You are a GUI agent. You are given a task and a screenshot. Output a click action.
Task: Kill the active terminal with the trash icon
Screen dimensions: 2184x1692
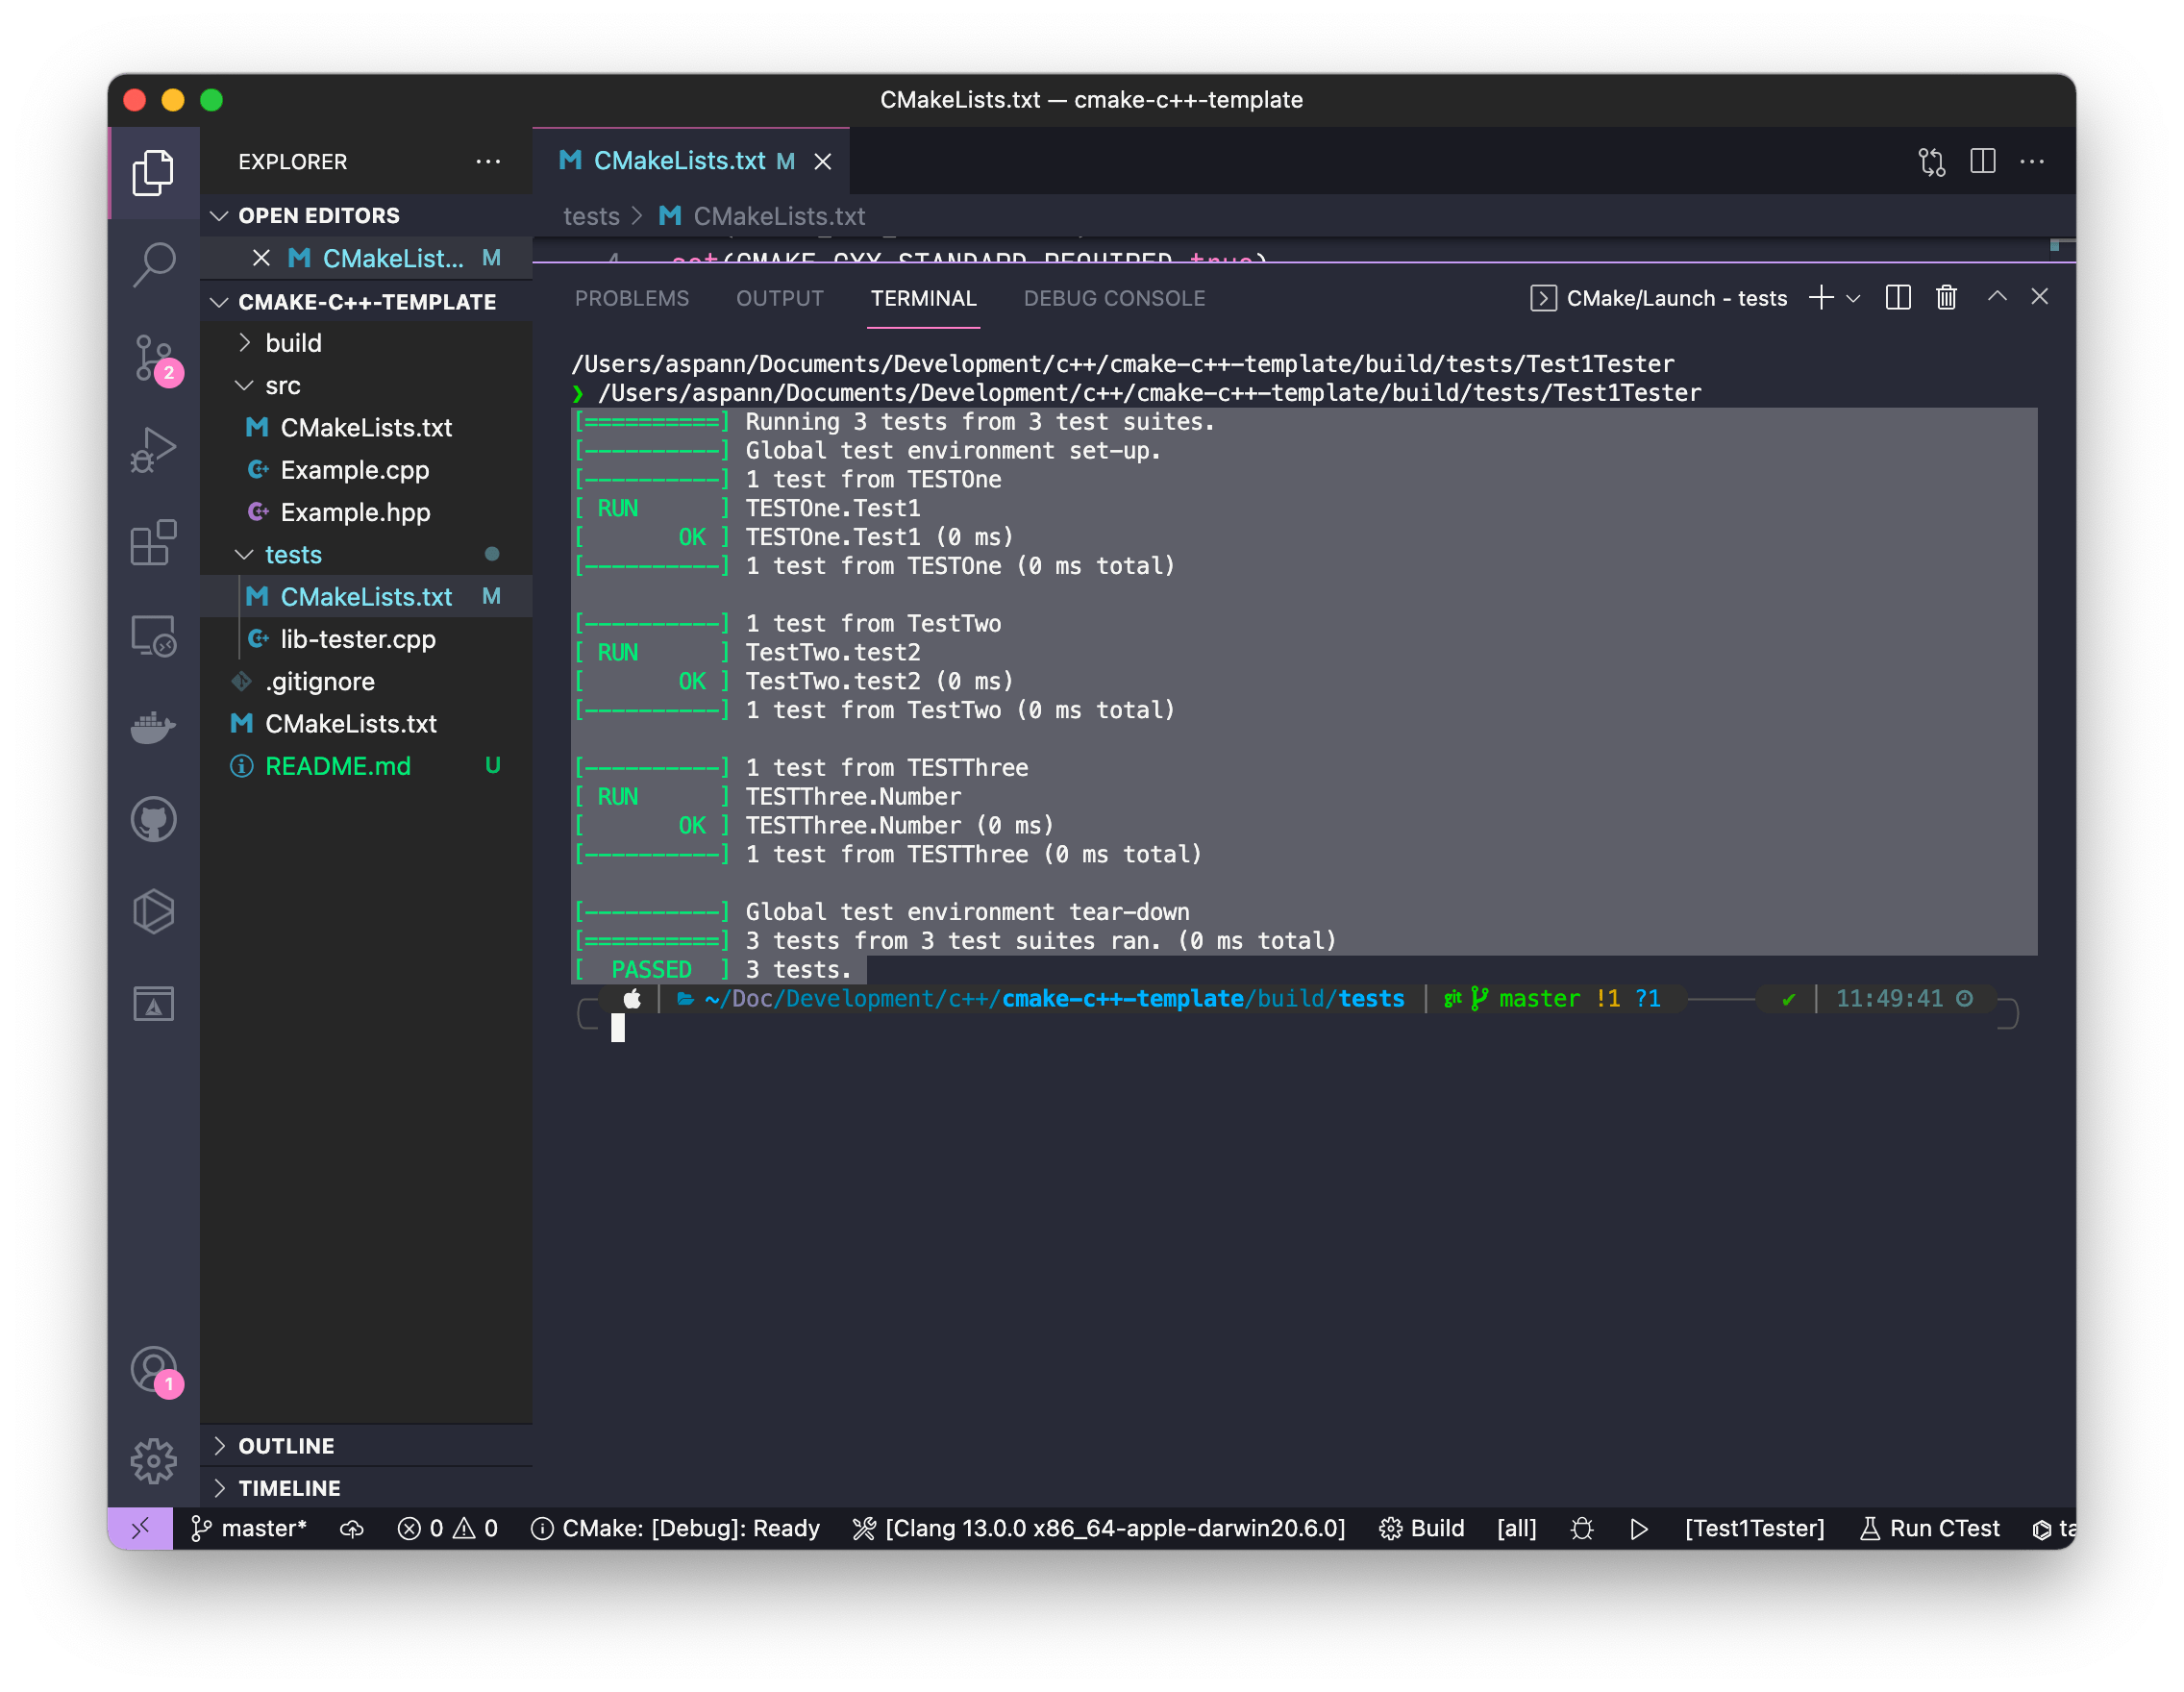pyautogui.click(x=1946, y=297)
